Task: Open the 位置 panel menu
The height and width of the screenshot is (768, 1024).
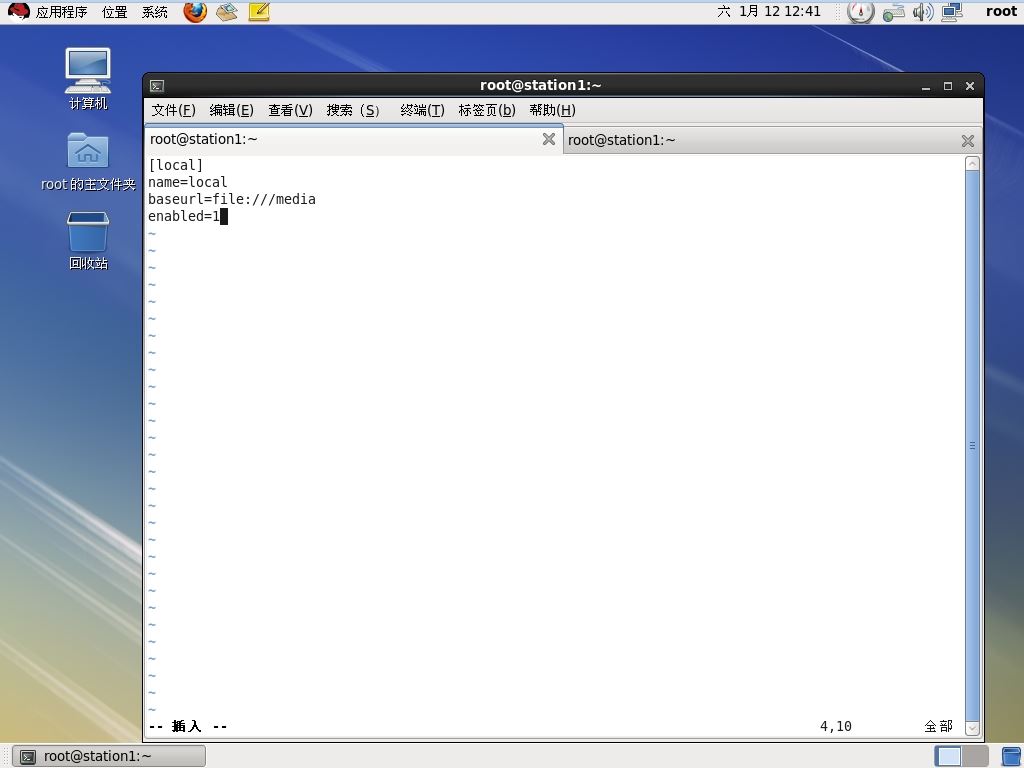Action: (x=114, y=12)
